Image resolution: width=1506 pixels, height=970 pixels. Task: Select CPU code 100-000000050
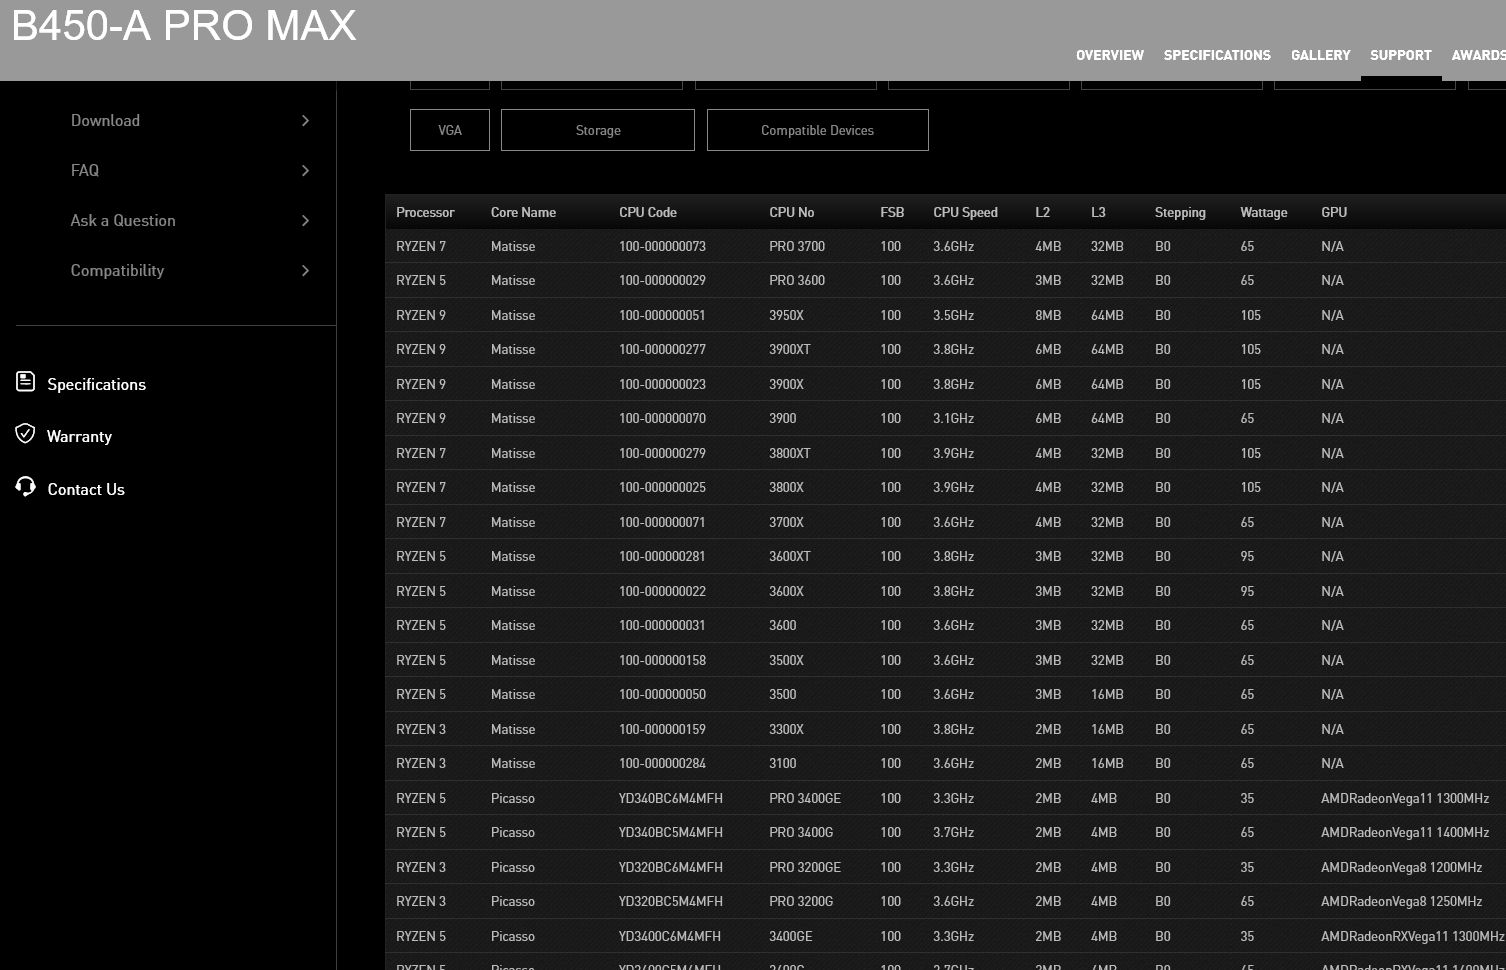(x=662, y=694)
